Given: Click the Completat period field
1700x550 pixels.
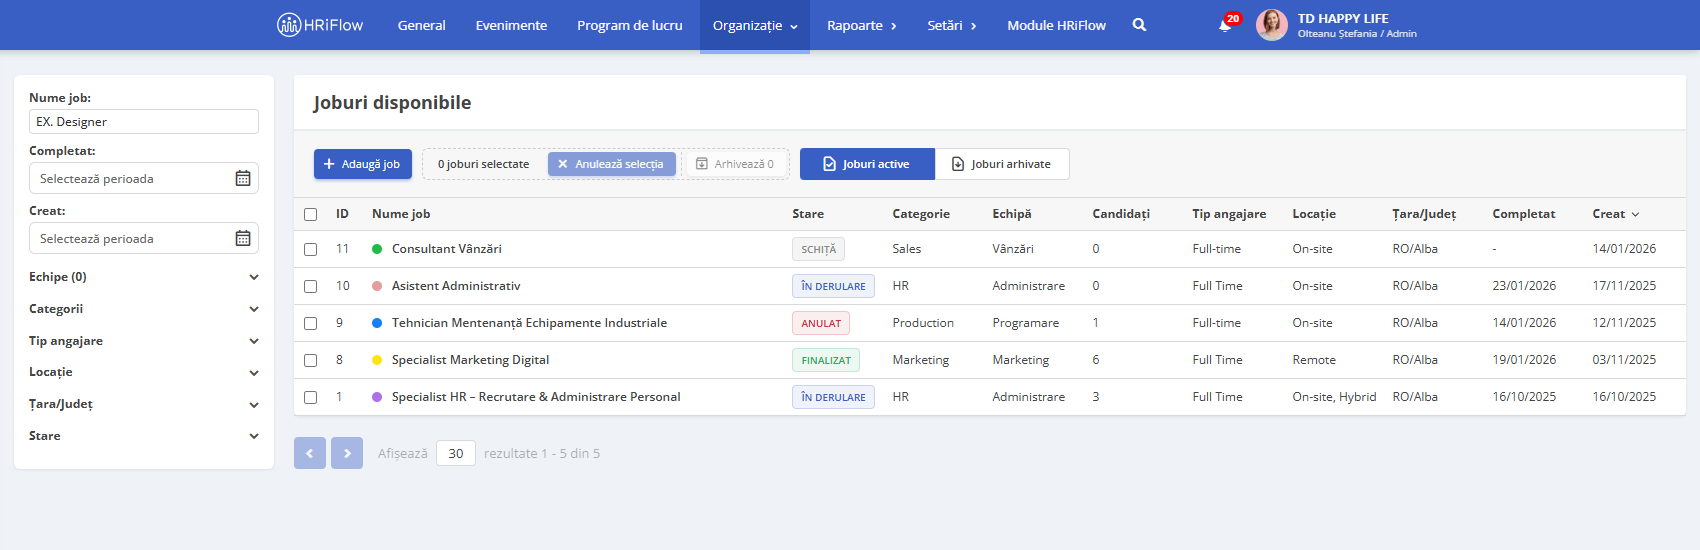Looking at the screenshot, I should [x=144, y=178].
